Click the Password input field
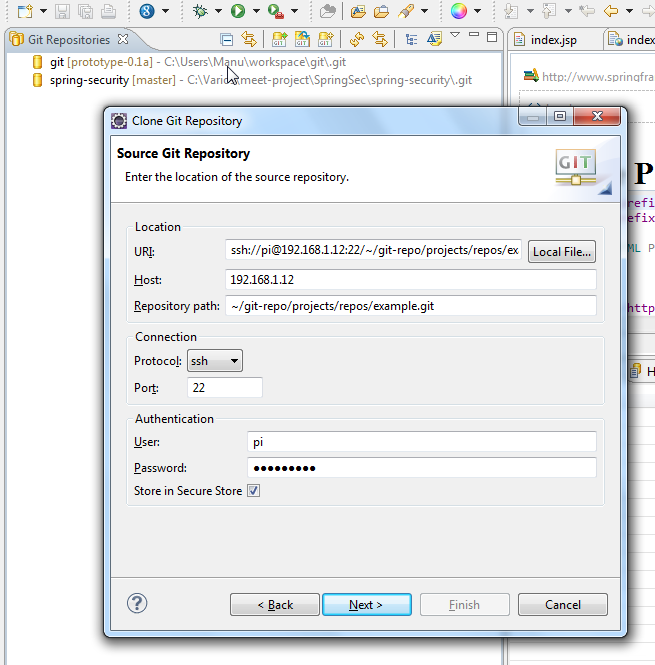Screen dimensions: 655x665 pyautogui.click(x=422, y=468)
